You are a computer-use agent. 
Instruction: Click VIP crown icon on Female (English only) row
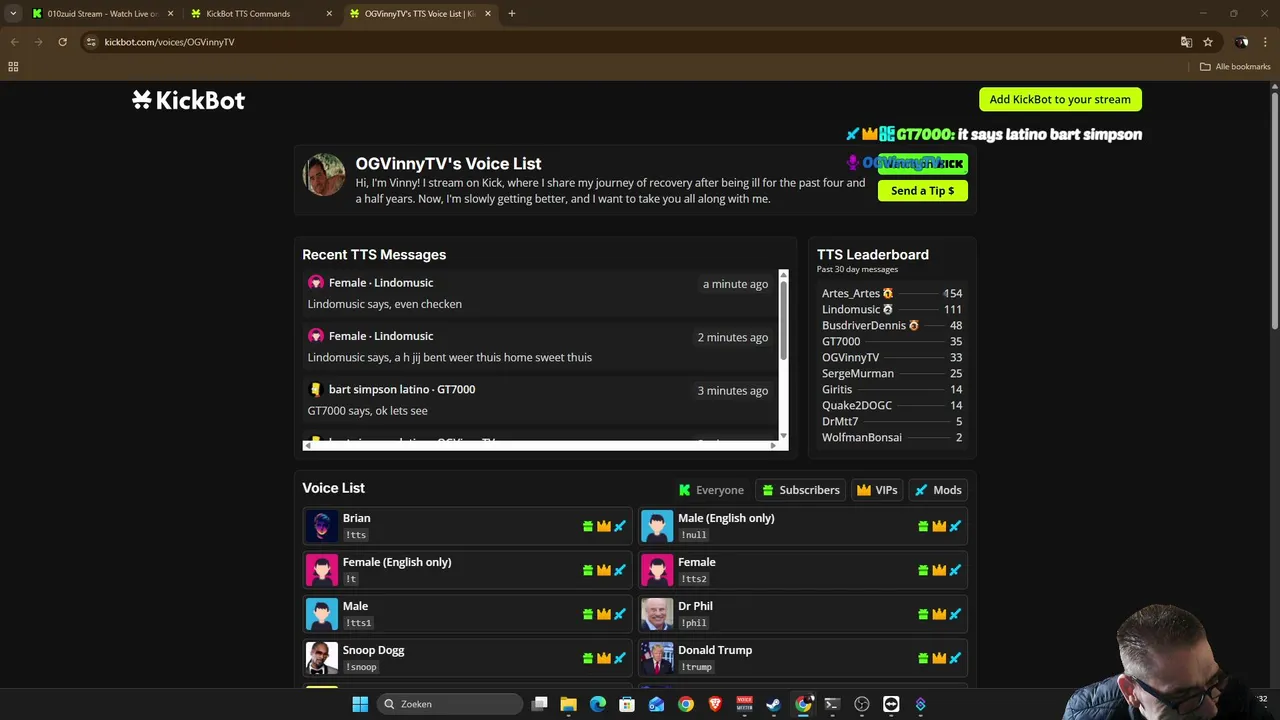click(604, 570)
